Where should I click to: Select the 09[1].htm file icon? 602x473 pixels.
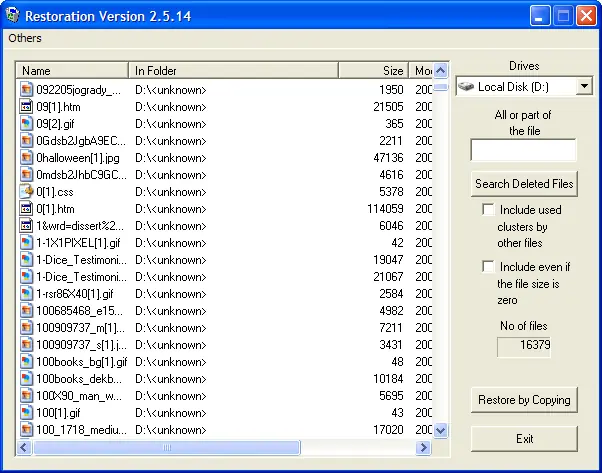click(x=27, y=107)
